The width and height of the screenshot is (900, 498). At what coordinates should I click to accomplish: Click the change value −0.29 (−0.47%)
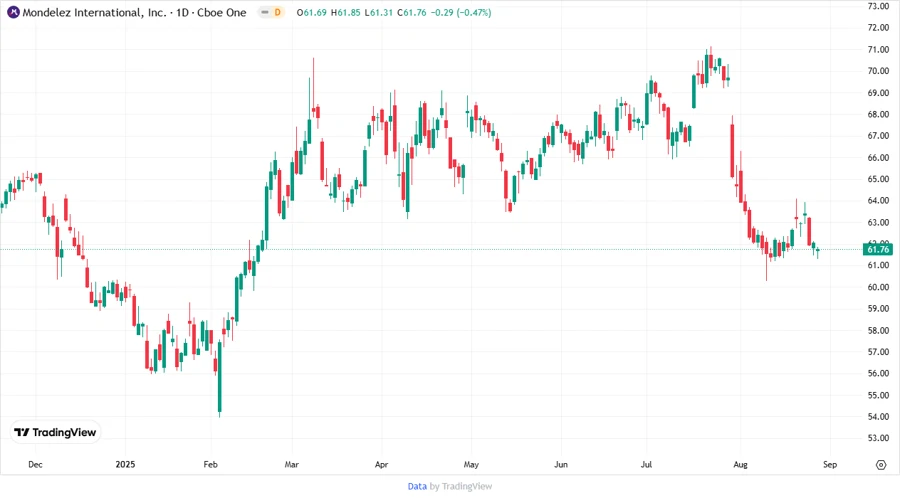pyautogui.click(x=461, y=12)
